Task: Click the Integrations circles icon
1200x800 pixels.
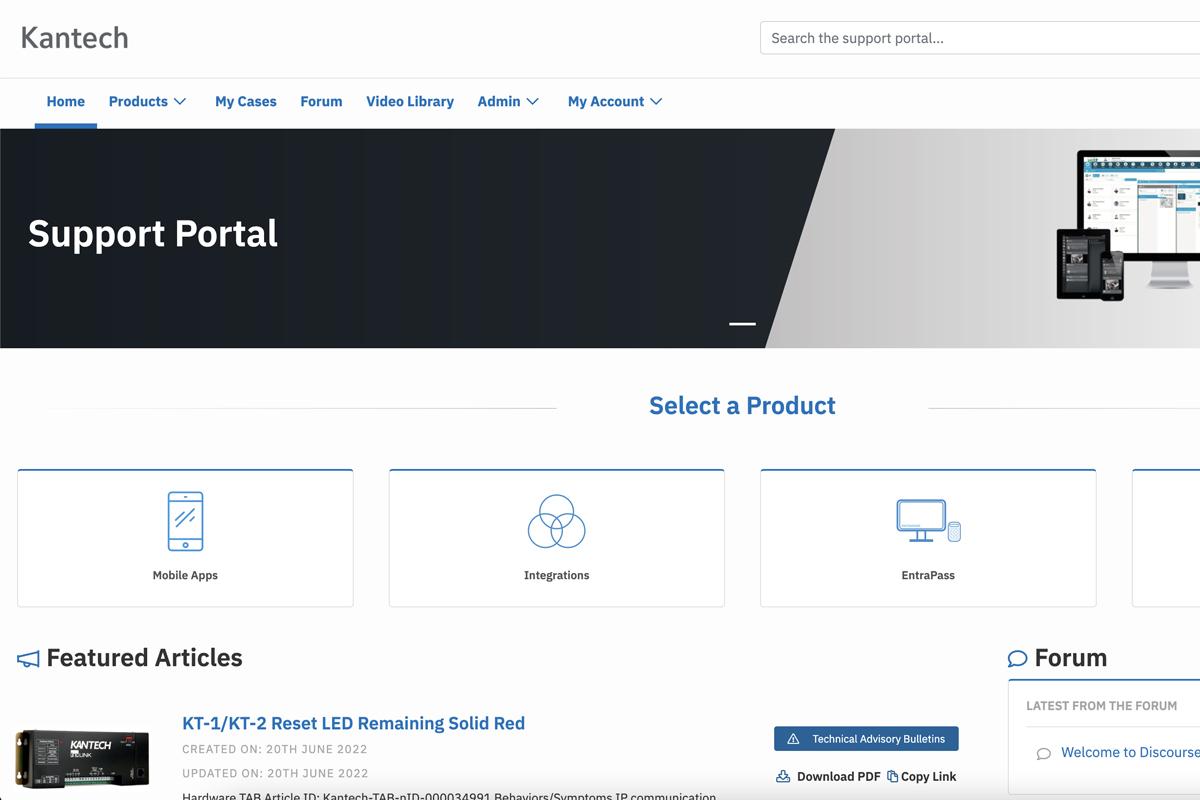Action: [556, 521]
